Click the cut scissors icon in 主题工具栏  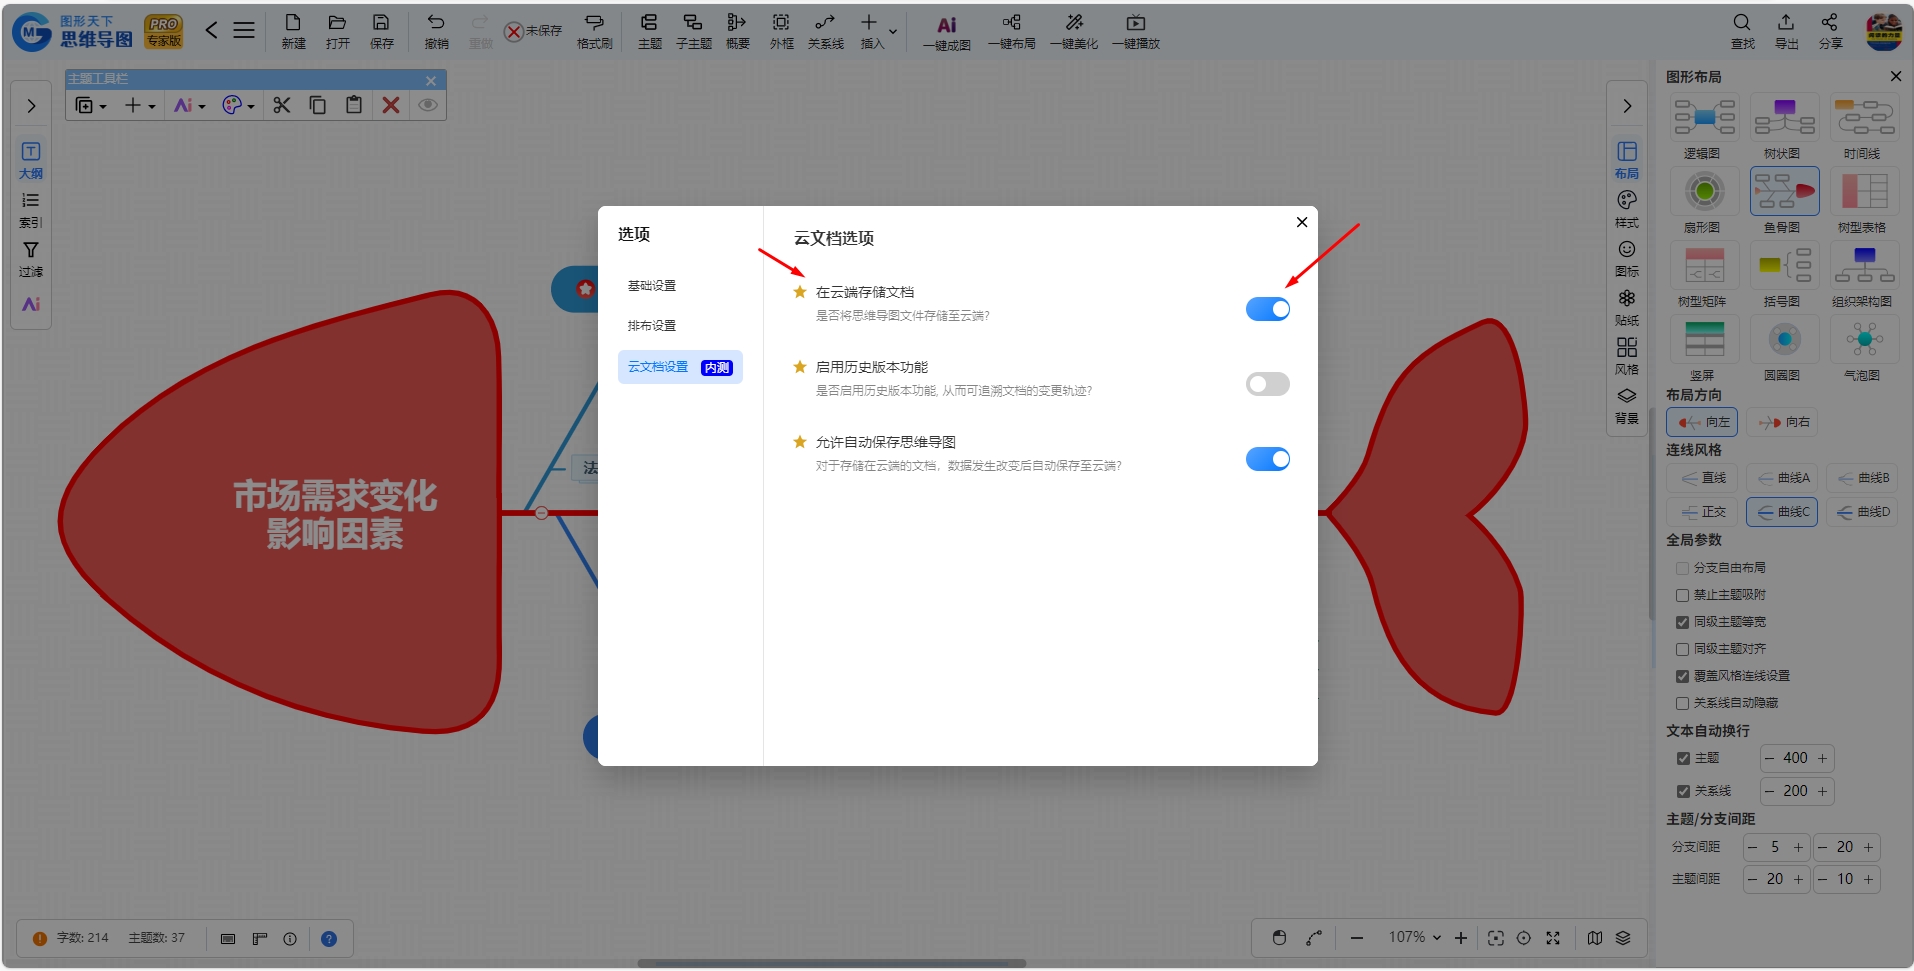click(282, 105)
